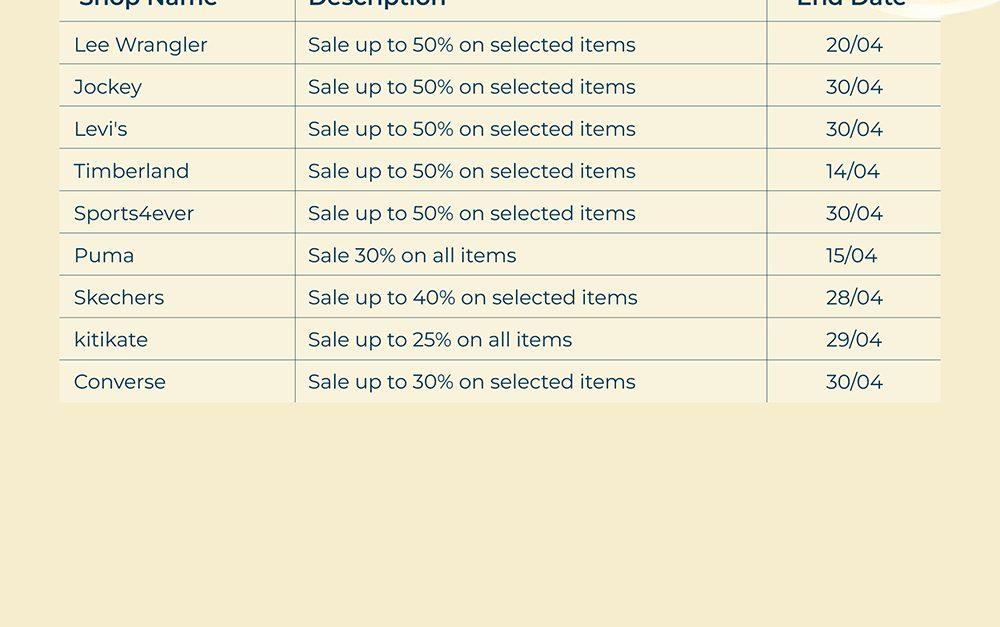Viewport: 1000px width, 627px height.
Task: Select the kitikate shop name
Action: click(111, 339)
